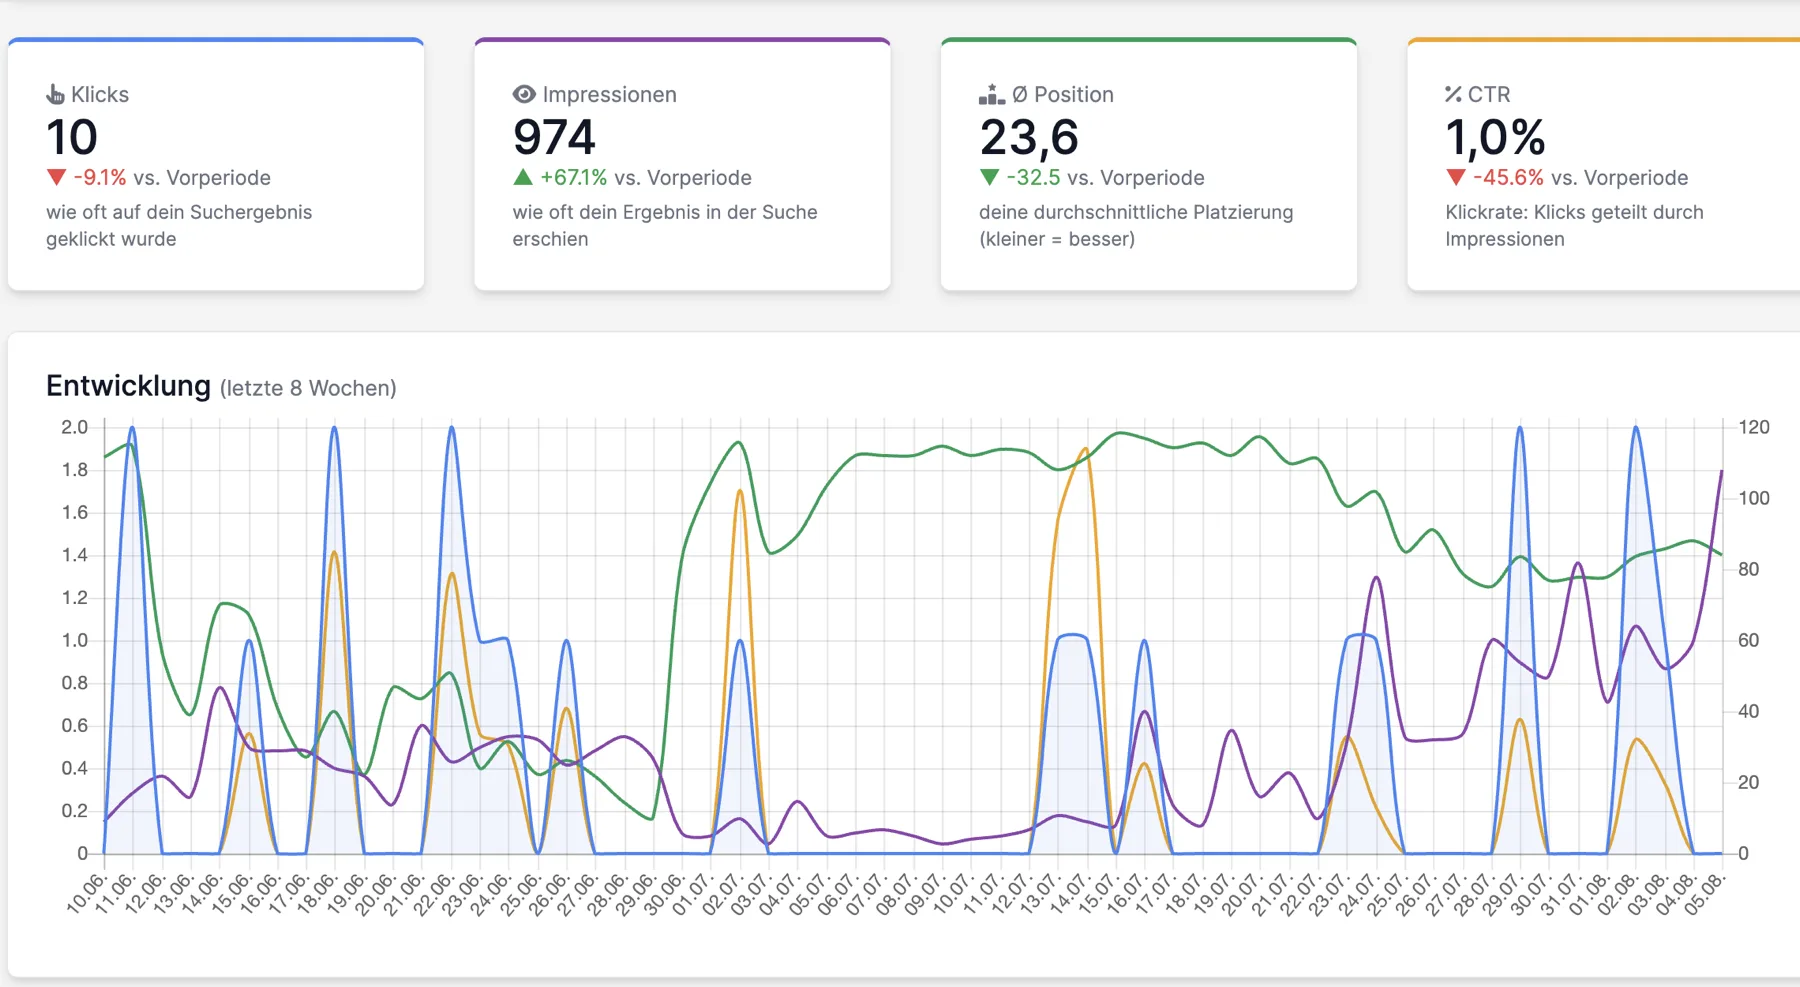Viewport: 1800px width, 987px height.
Task: Click the blue clicks peak above 29.07.
Action: pyautogui.click(x=1520, y=429)
